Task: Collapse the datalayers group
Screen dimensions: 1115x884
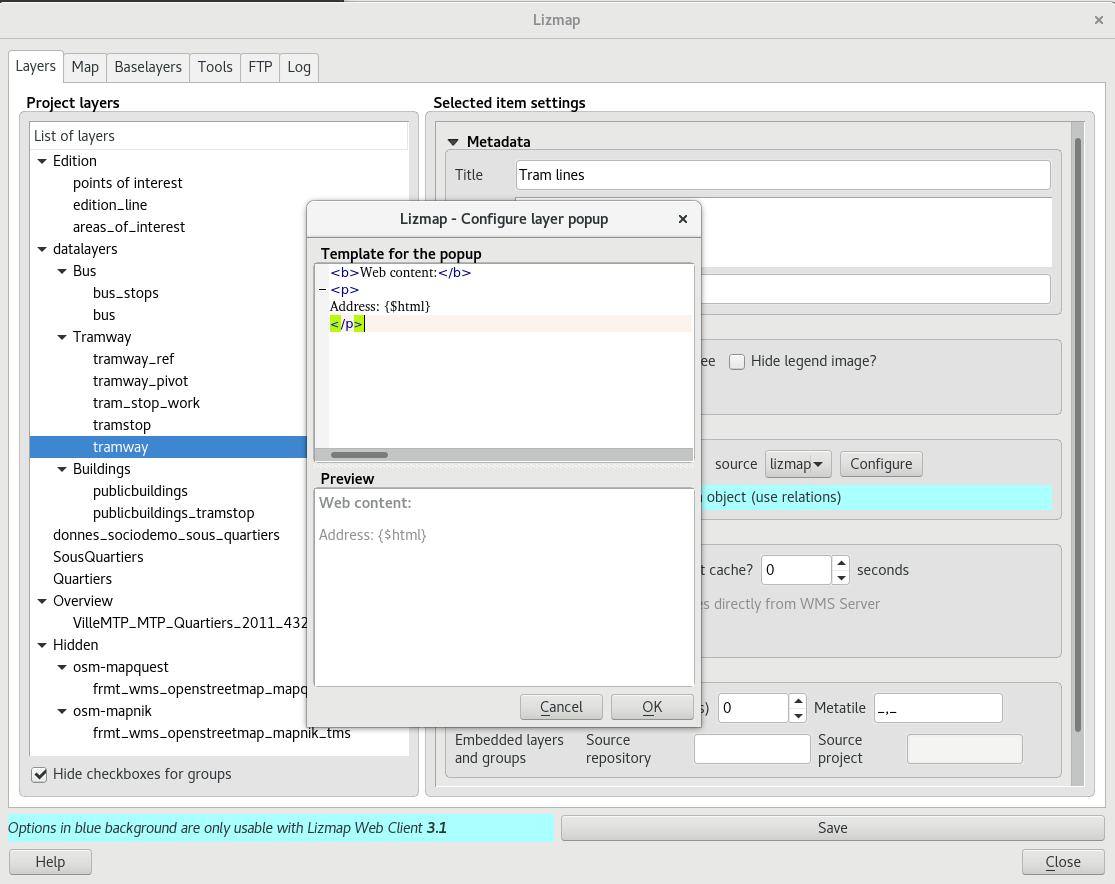Action: 42,250
